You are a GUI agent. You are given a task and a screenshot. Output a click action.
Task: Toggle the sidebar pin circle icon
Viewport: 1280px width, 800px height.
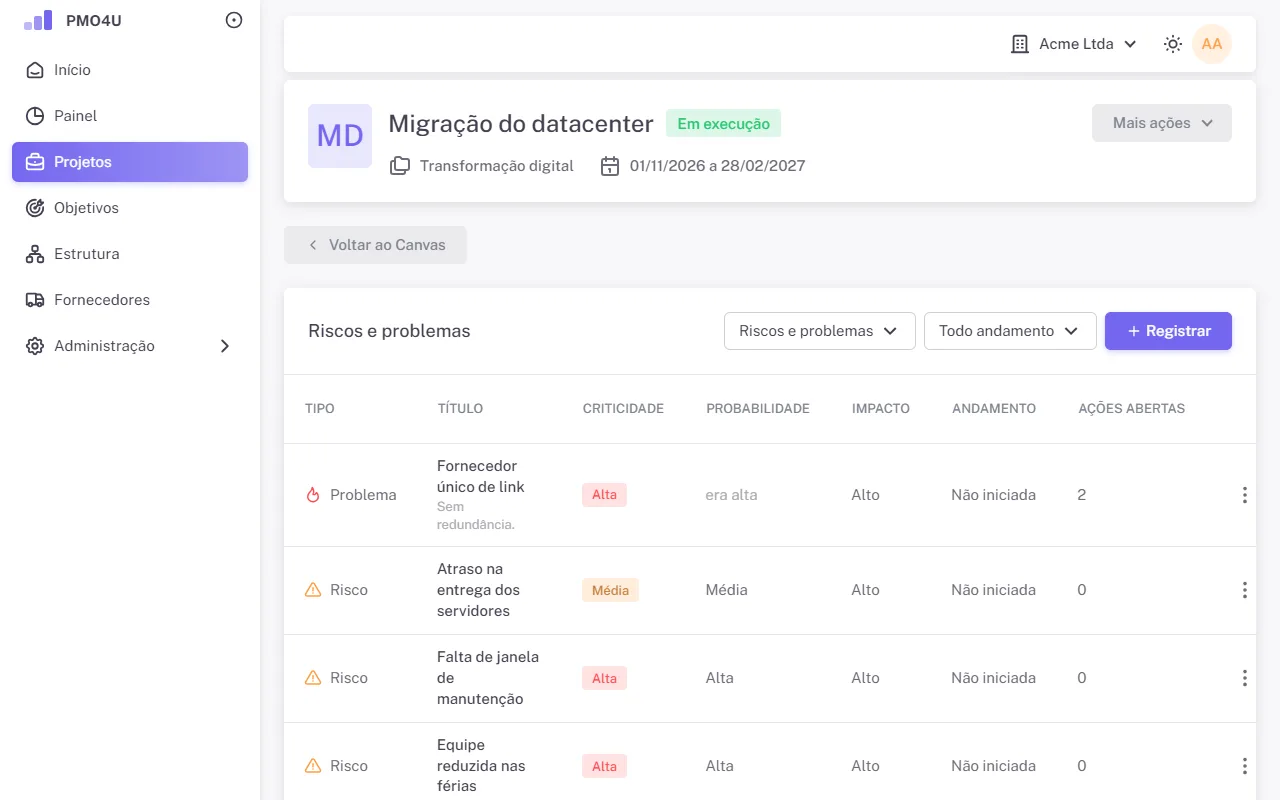click(x=234, y=20)
